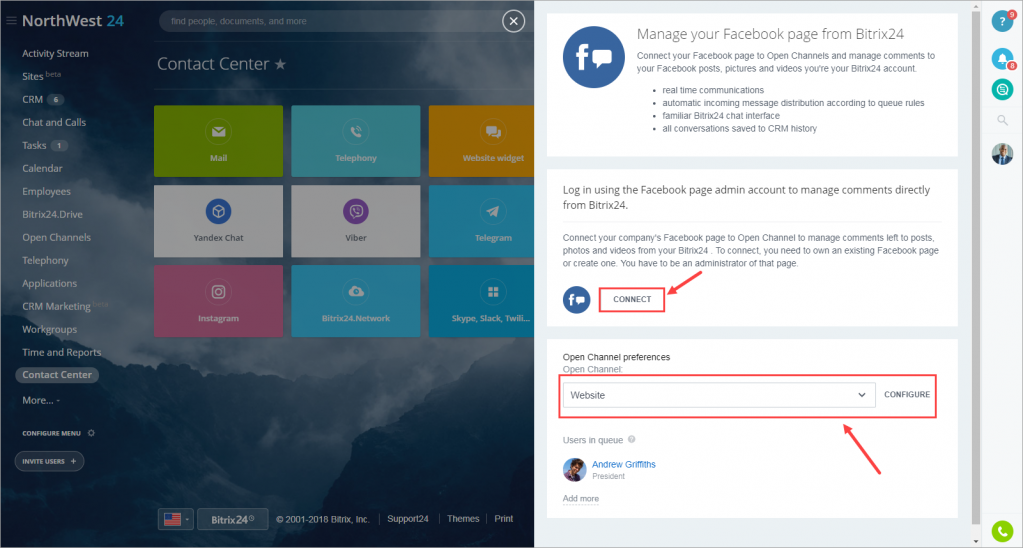The height and width of the screenshot is (548, 1023).
Task: Click the search magnifier in right sidebar
Action: coord(1002,120)
